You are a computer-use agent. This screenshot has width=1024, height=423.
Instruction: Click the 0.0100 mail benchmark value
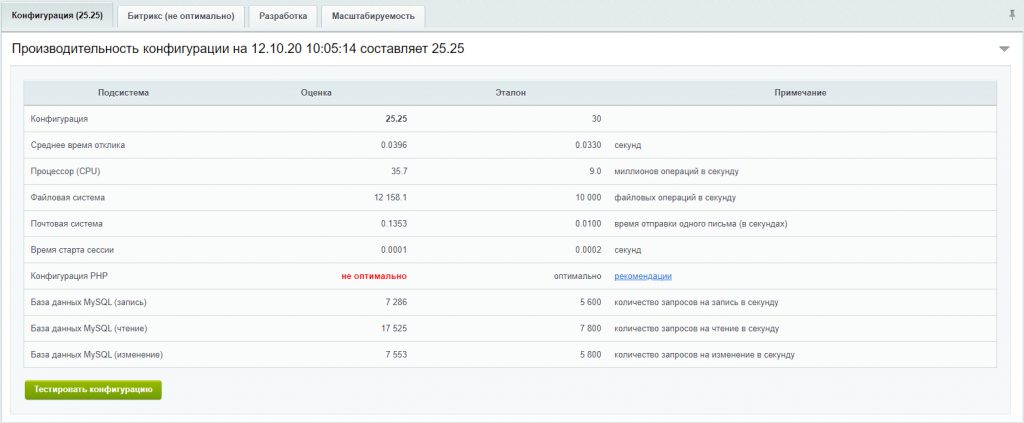pos(588,223)
